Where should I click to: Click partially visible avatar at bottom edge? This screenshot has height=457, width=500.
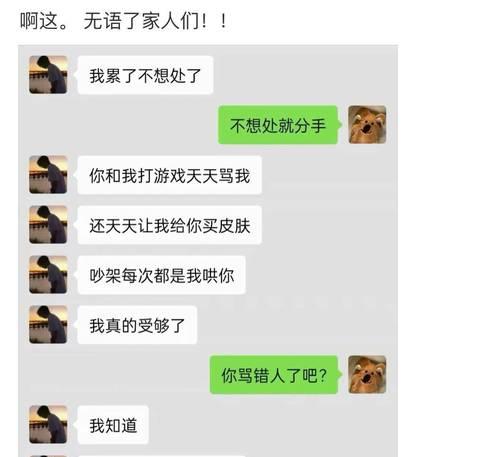(48, 456)
